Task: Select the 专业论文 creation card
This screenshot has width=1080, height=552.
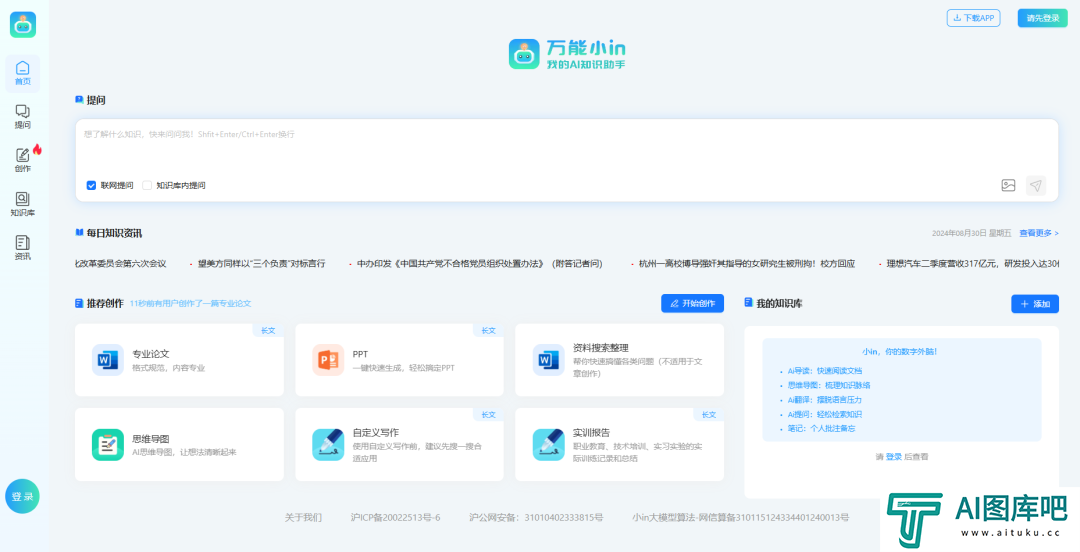Action: 179,360
